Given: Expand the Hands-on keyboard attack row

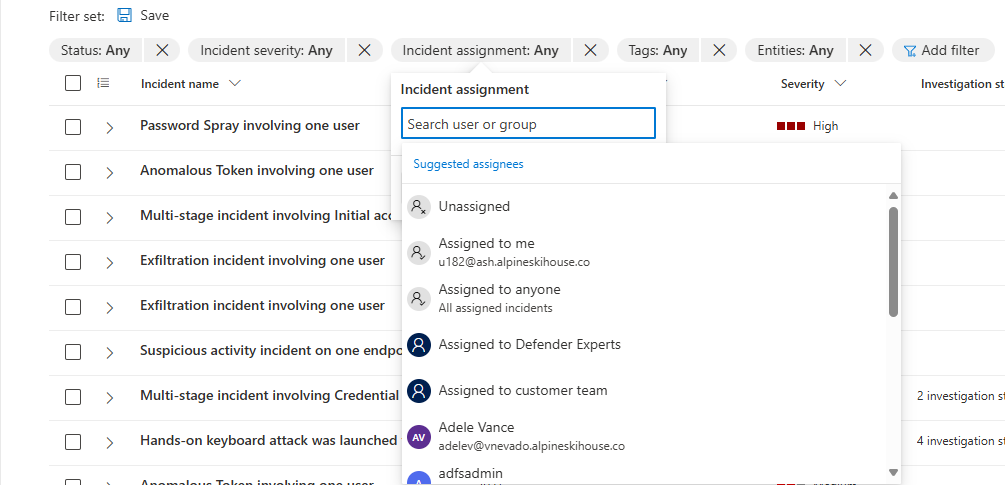Looking at the screenshot, I should (110, 442).
